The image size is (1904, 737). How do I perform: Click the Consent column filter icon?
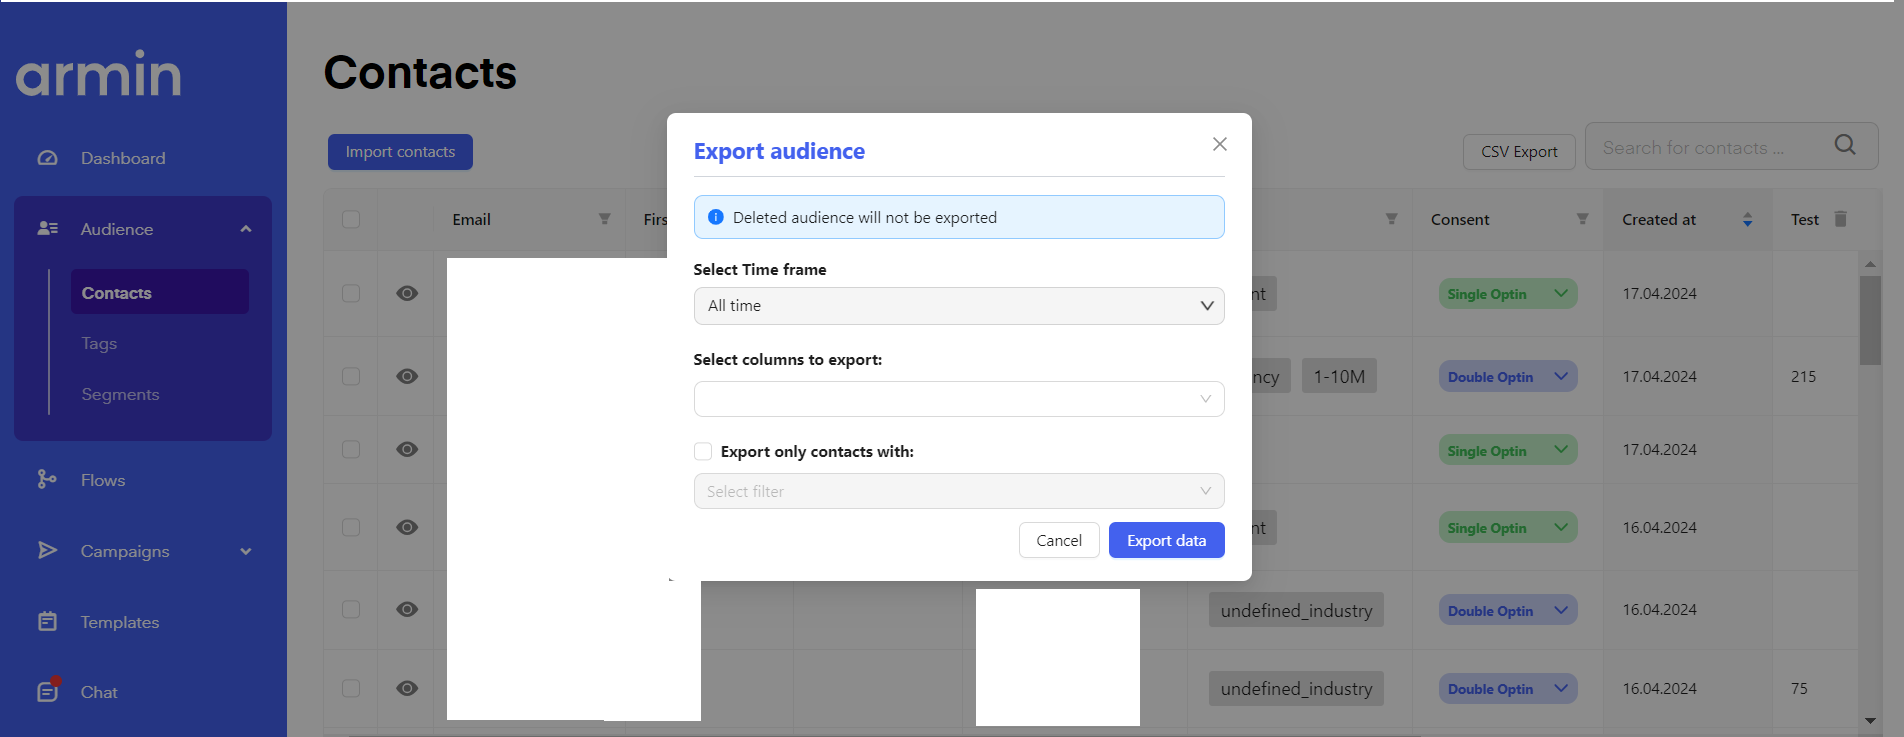click(1582, 219)
